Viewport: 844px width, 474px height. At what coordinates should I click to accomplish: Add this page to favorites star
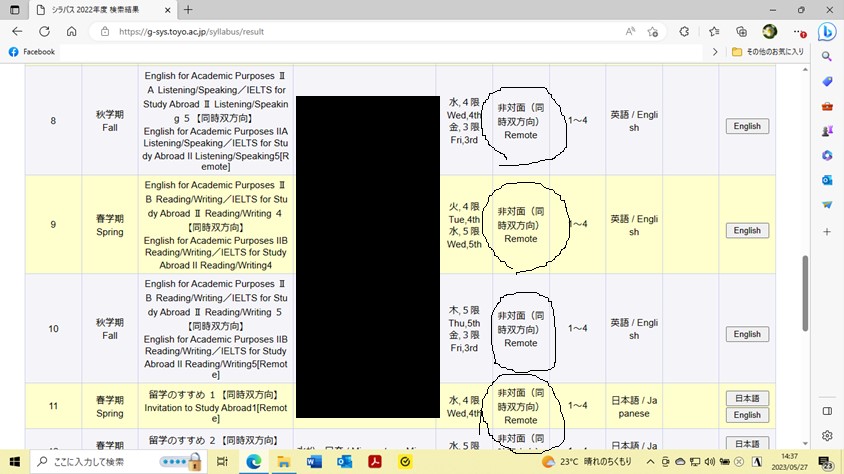point(652,31)
